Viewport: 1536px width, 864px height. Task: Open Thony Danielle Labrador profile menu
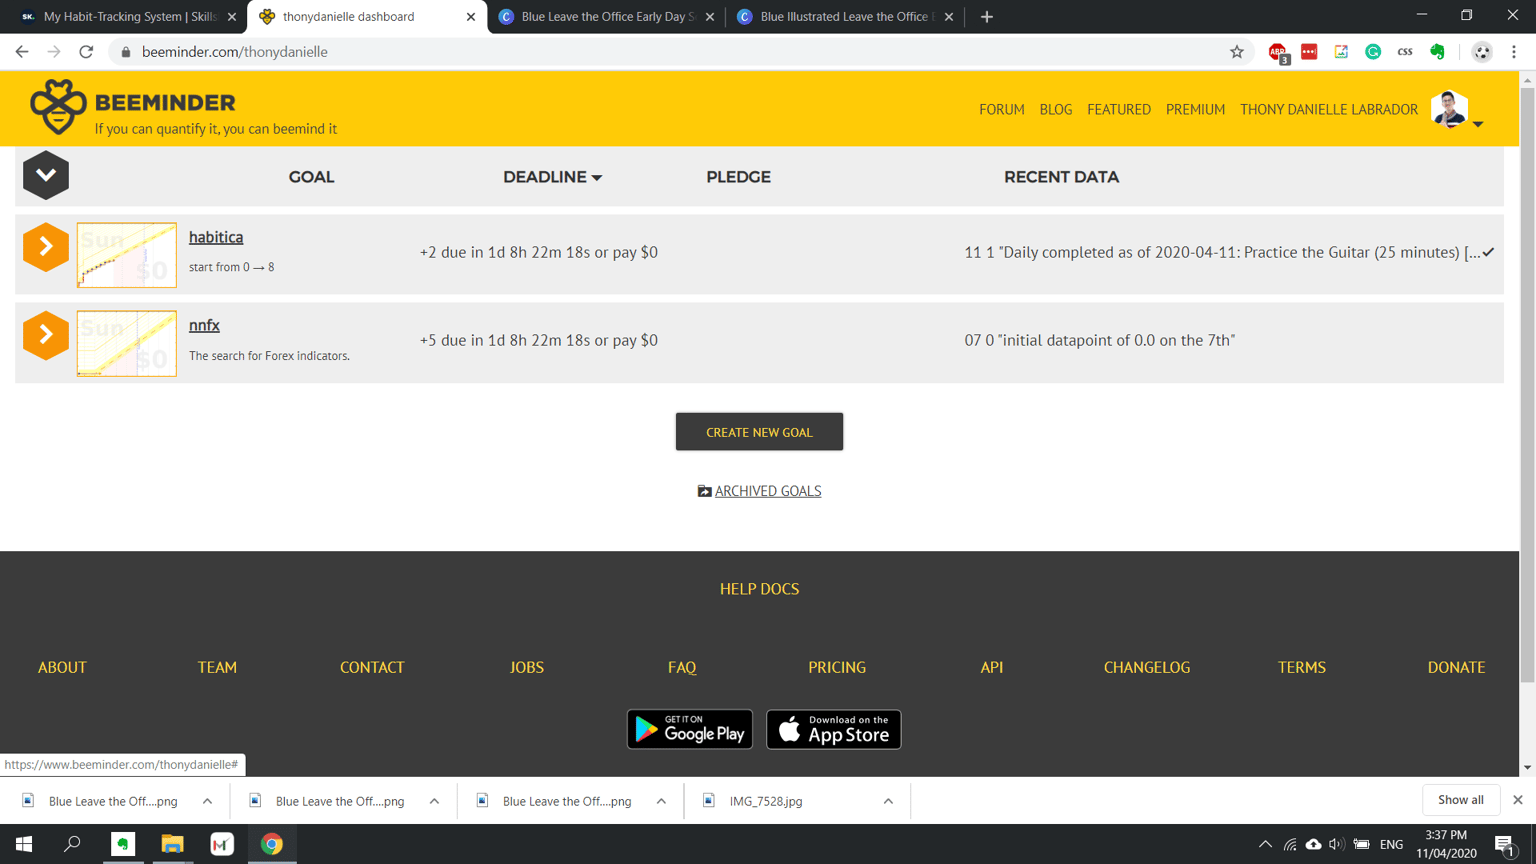[x=1328, y=109]
